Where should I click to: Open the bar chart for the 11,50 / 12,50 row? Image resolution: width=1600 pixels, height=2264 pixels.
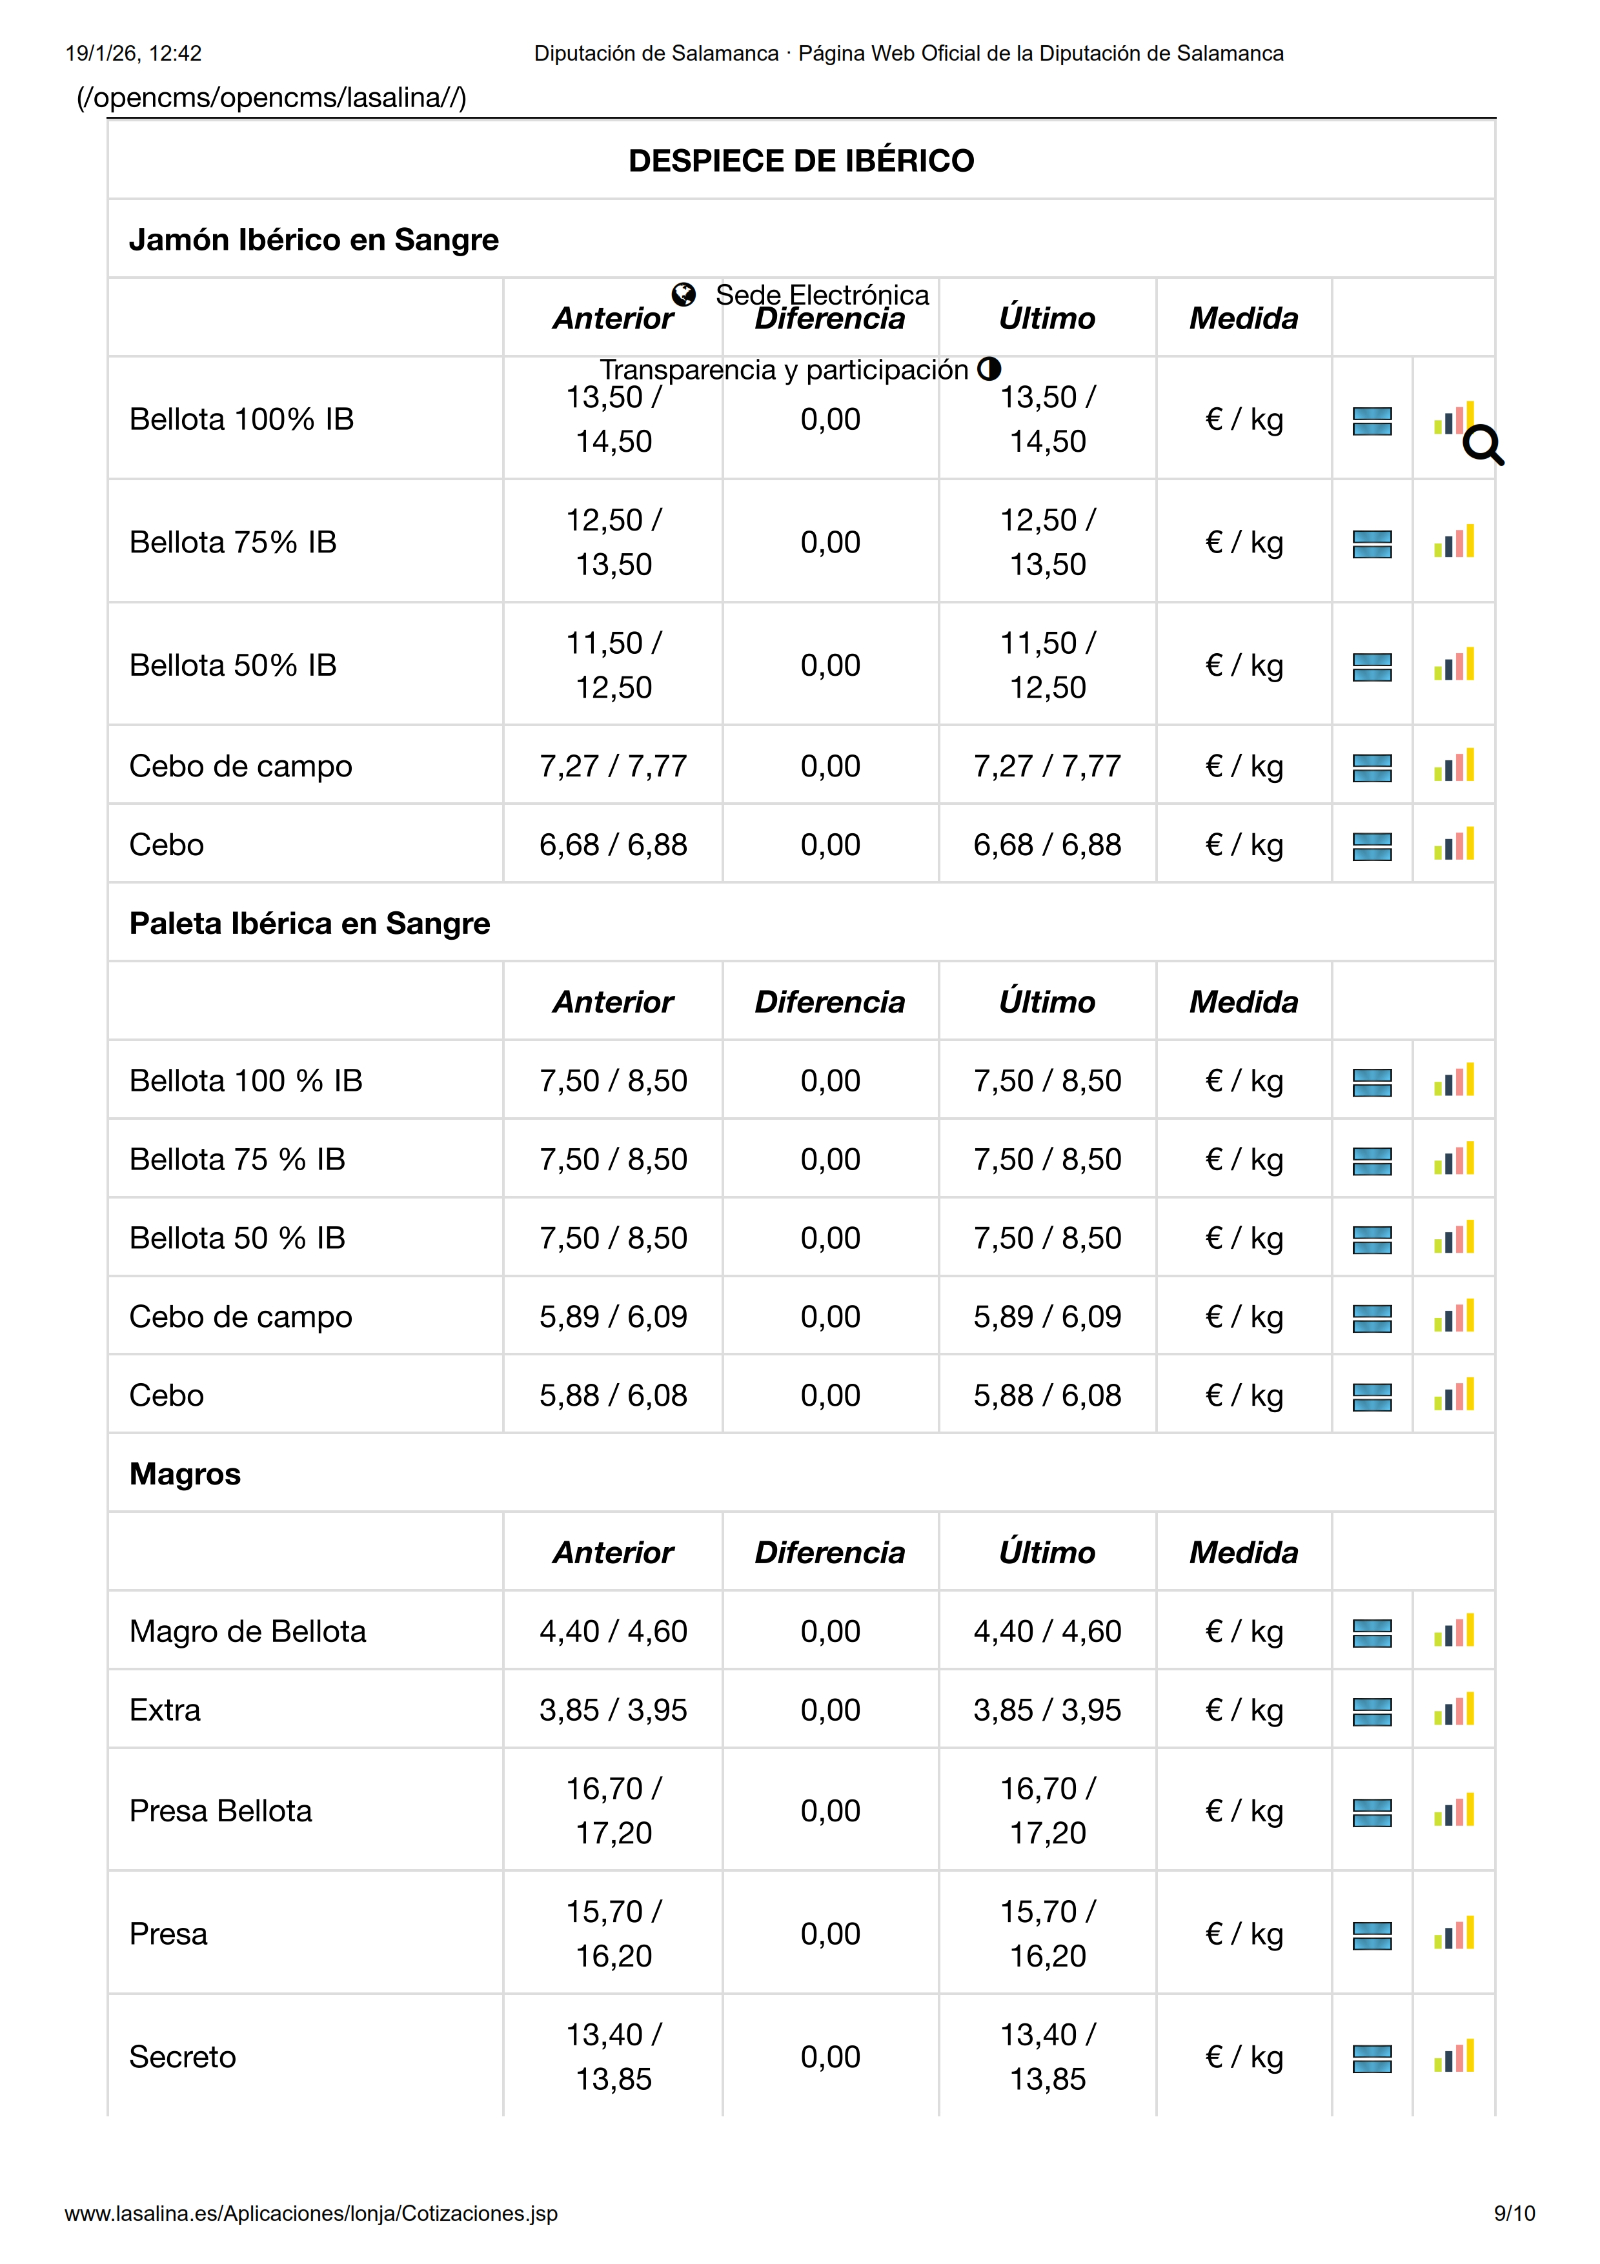[1453, 665]
